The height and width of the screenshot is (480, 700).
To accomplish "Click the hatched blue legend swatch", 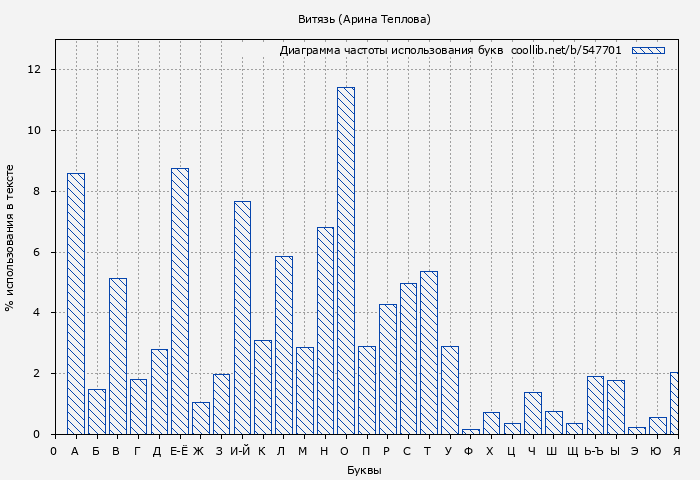I will (648, 50).
